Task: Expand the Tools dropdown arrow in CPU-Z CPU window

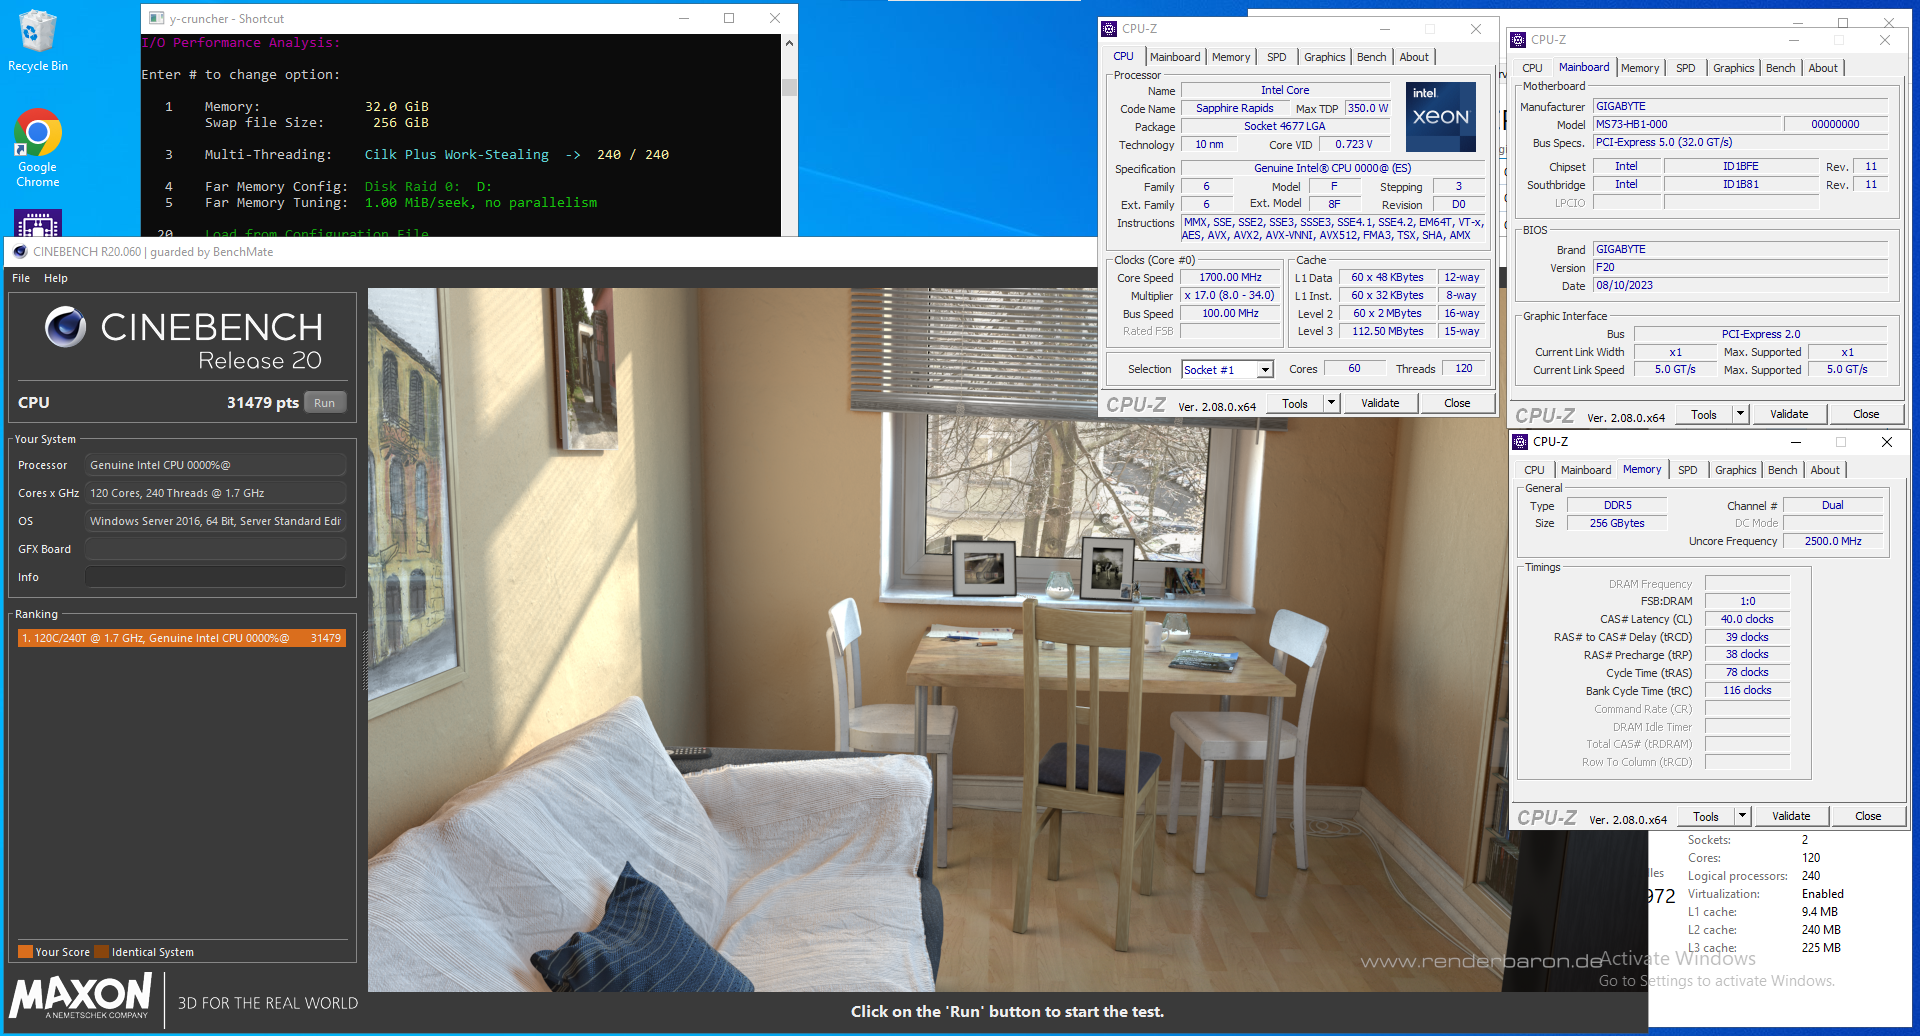Action: (x=1331, y=403)
